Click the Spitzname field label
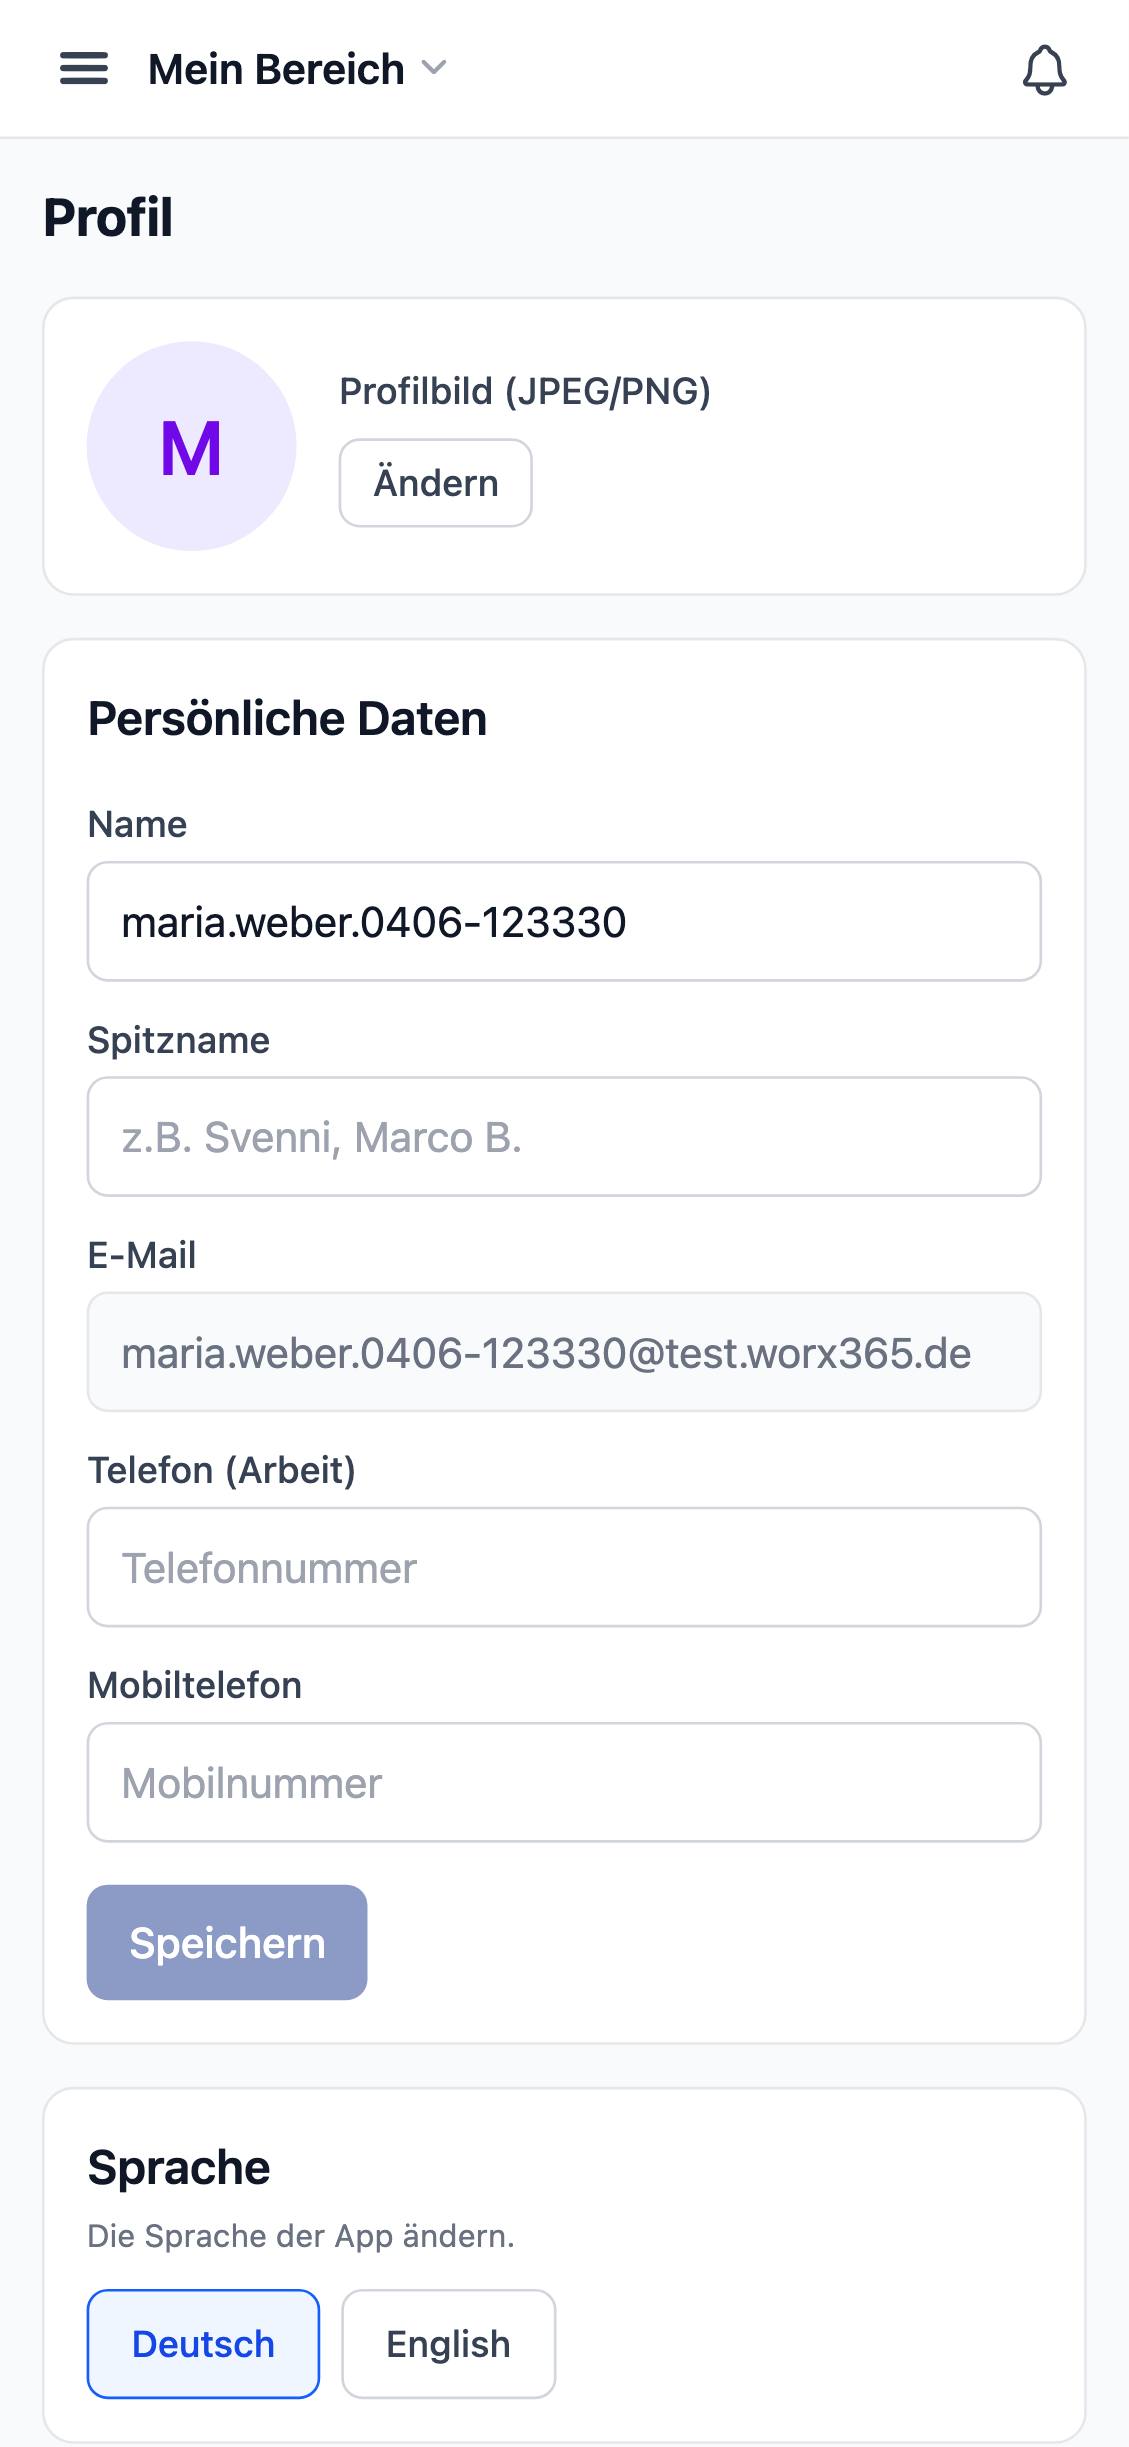Image resolution: width=1129 pixels, height=2447 pixels. 179,1040
